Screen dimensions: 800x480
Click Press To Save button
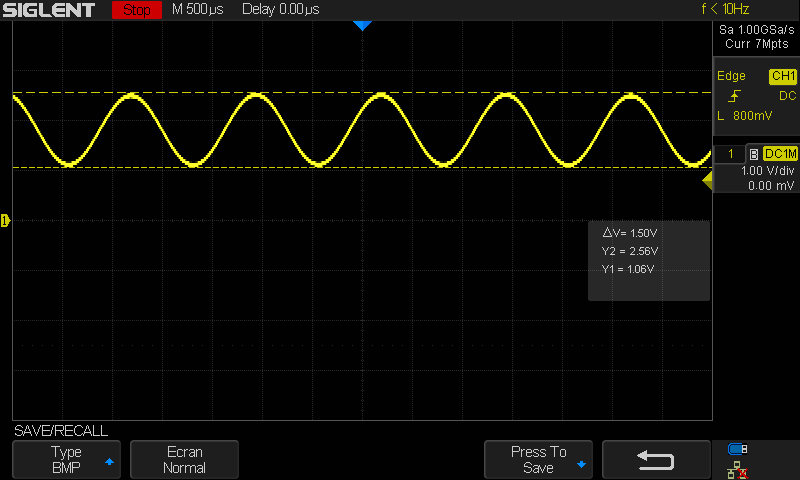click(538, 460)
